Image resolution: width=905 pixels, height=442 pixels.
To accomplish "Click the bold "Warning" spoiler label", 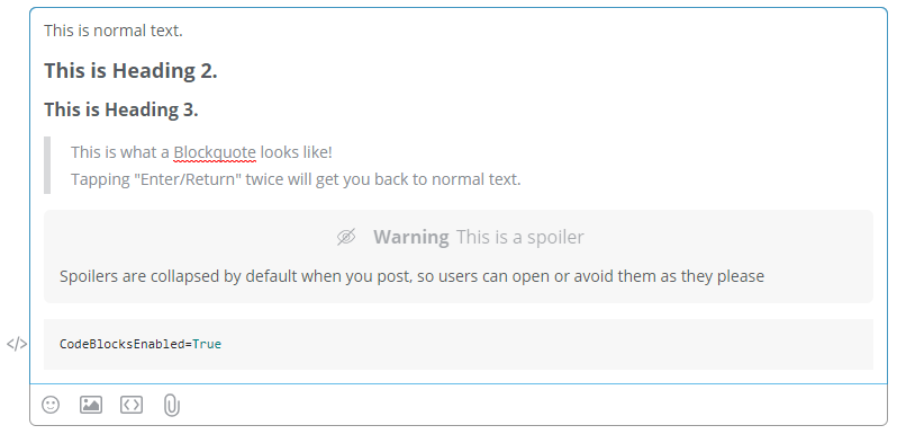I will [x=410, y=237].
